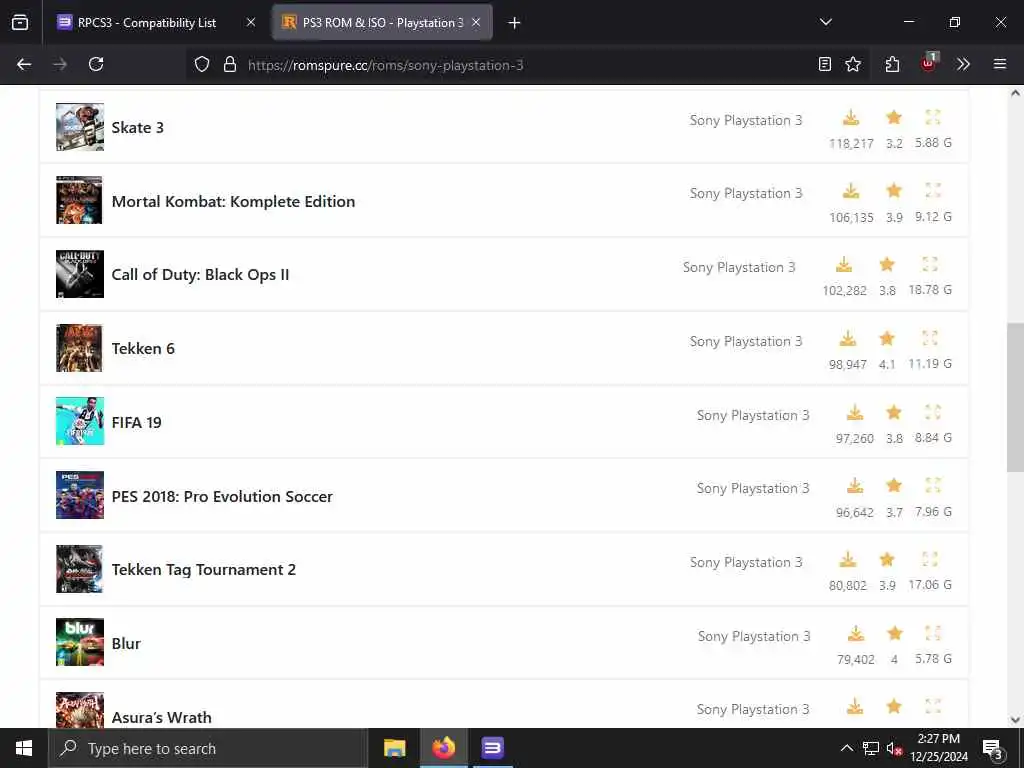Click the star icon in Black Ops II row
Screen dimensions: 1024x768
(887, 264)
